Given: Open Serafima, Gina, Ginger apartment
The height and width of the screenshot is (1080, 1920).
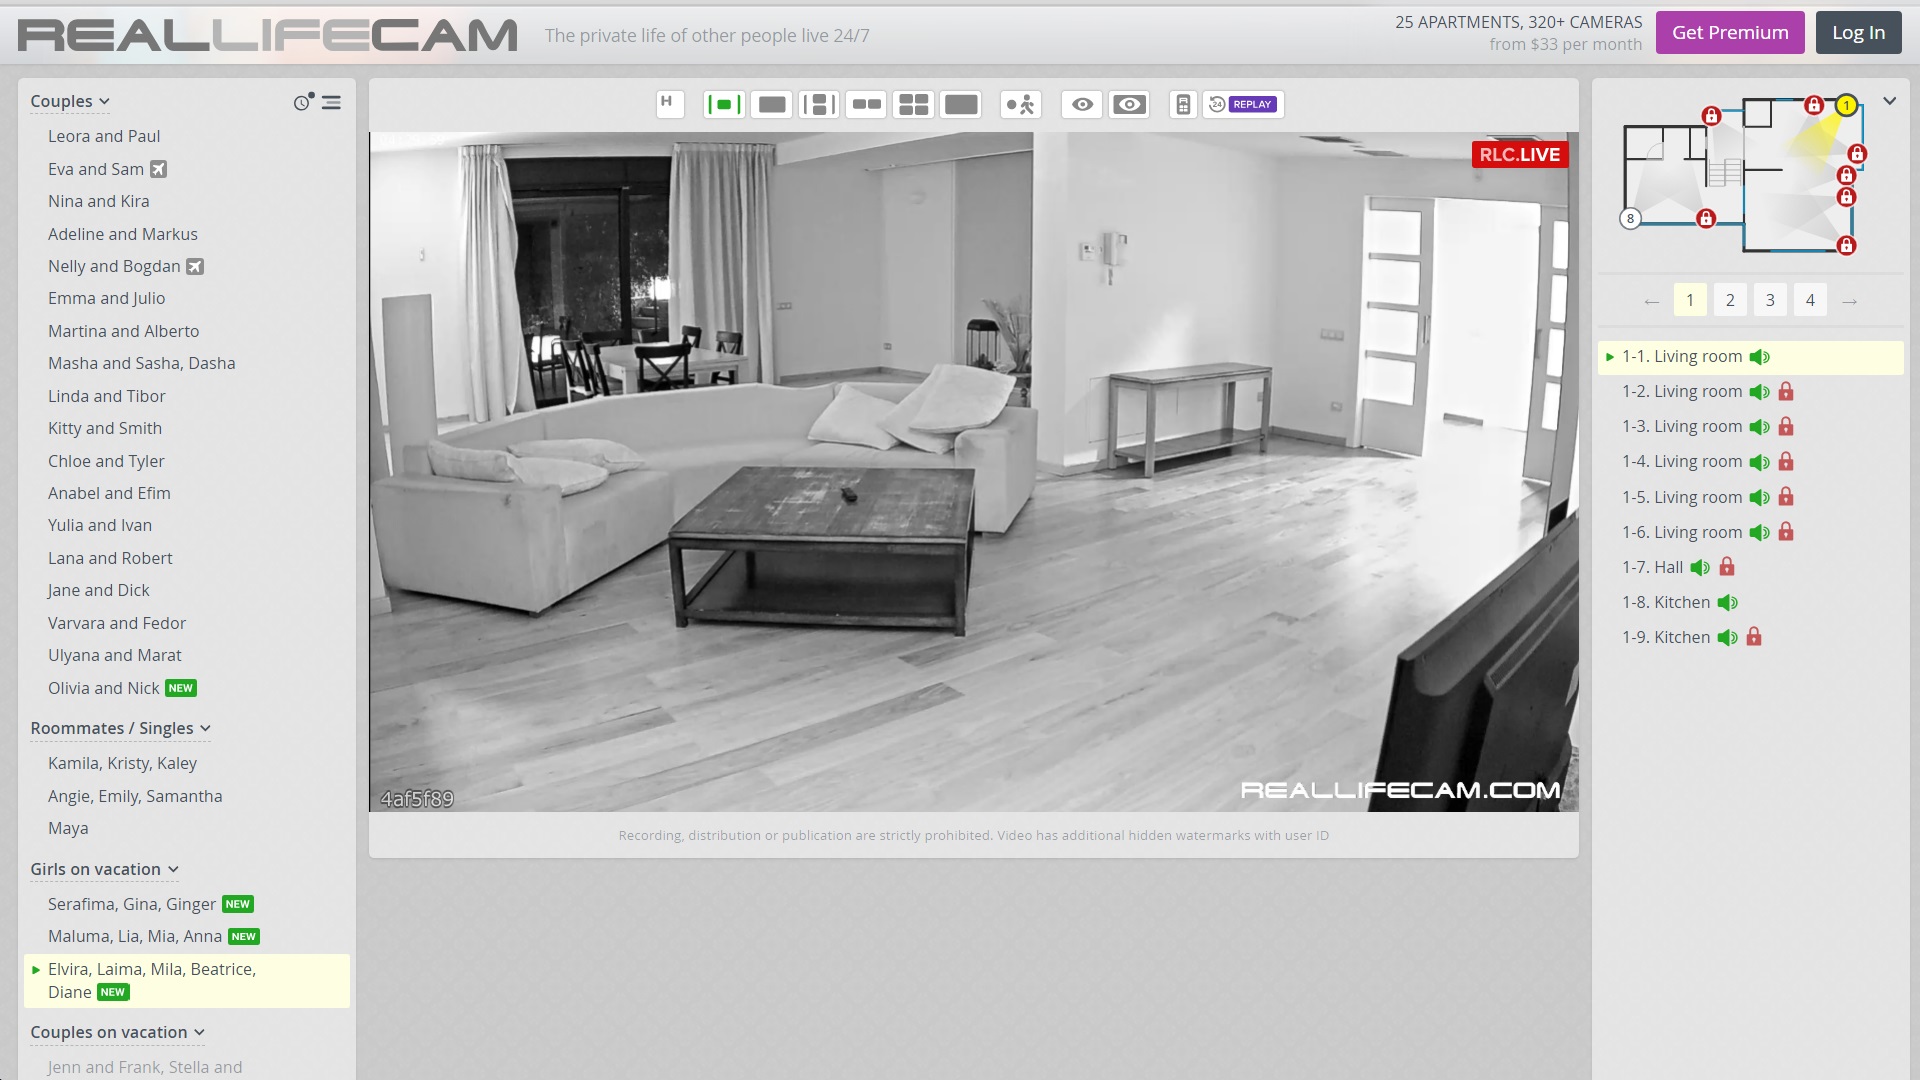Looking at the screenshot, I should 132,904.
